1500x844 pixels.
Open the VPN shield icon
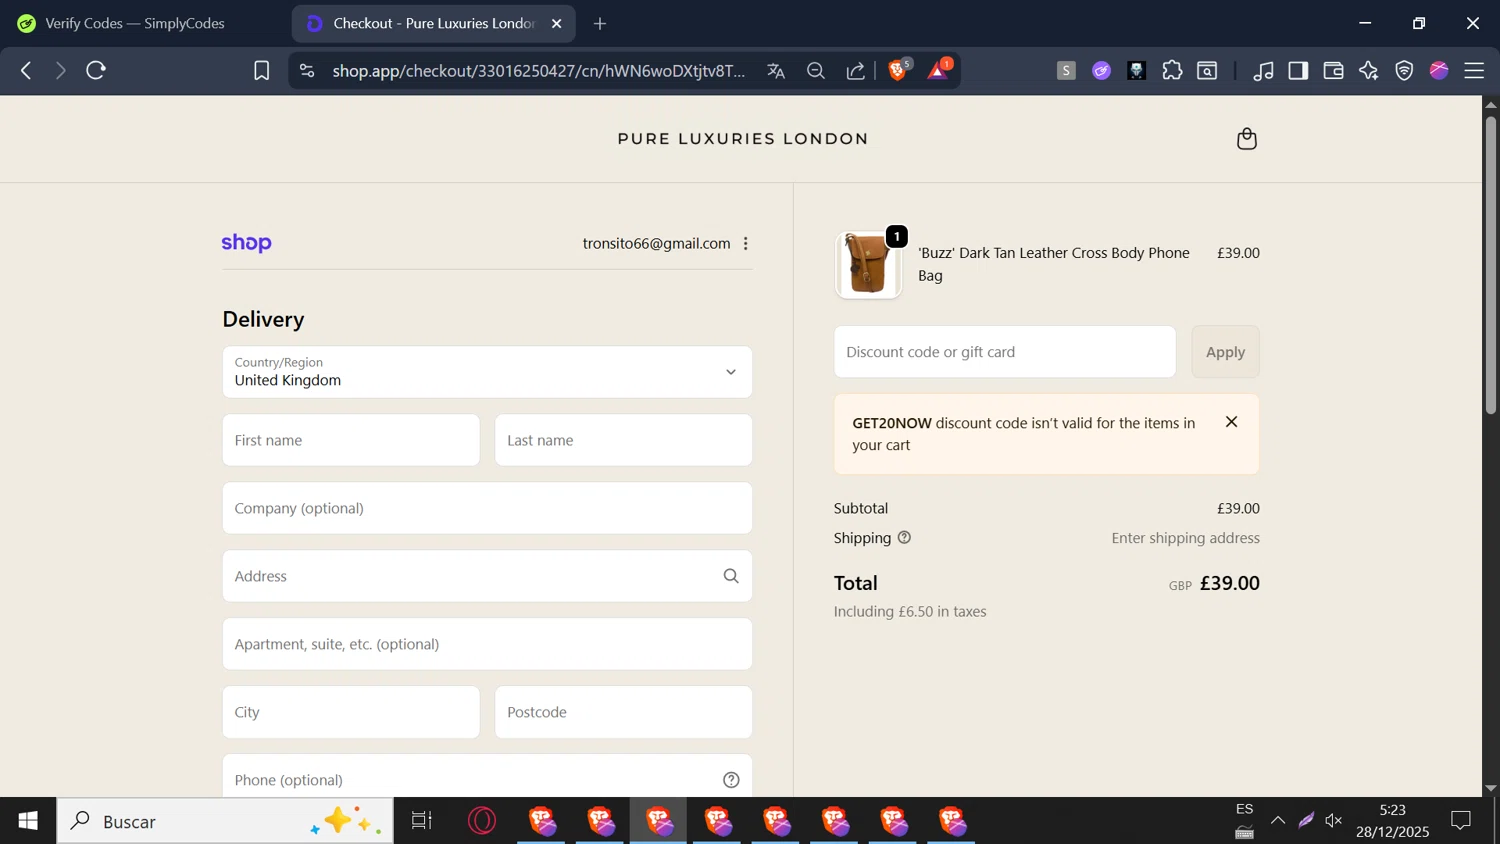click(x=1404, y=71)
